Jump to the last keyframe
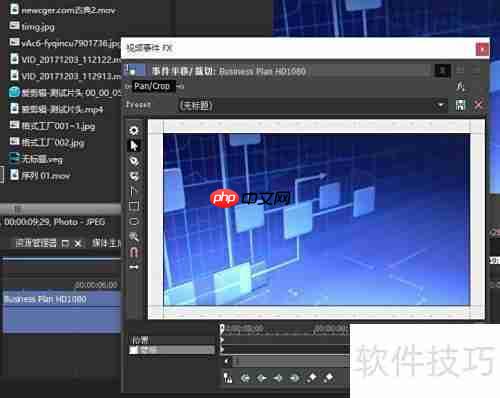The image size is (500, 398). pyautogui.click(x=295, y=378)
